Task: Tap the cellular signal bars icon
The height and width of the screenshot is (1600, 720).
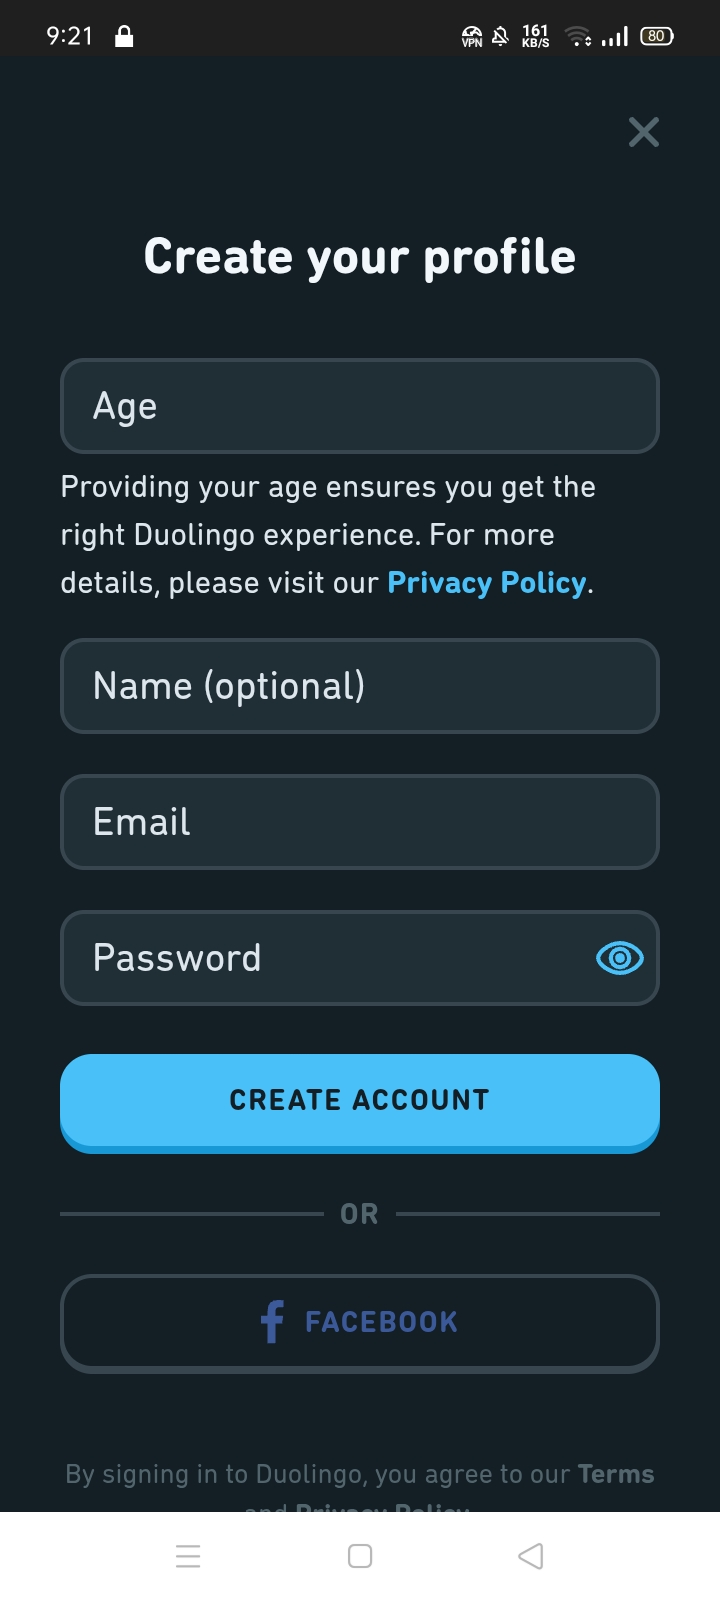Action: tap(616, 37)
